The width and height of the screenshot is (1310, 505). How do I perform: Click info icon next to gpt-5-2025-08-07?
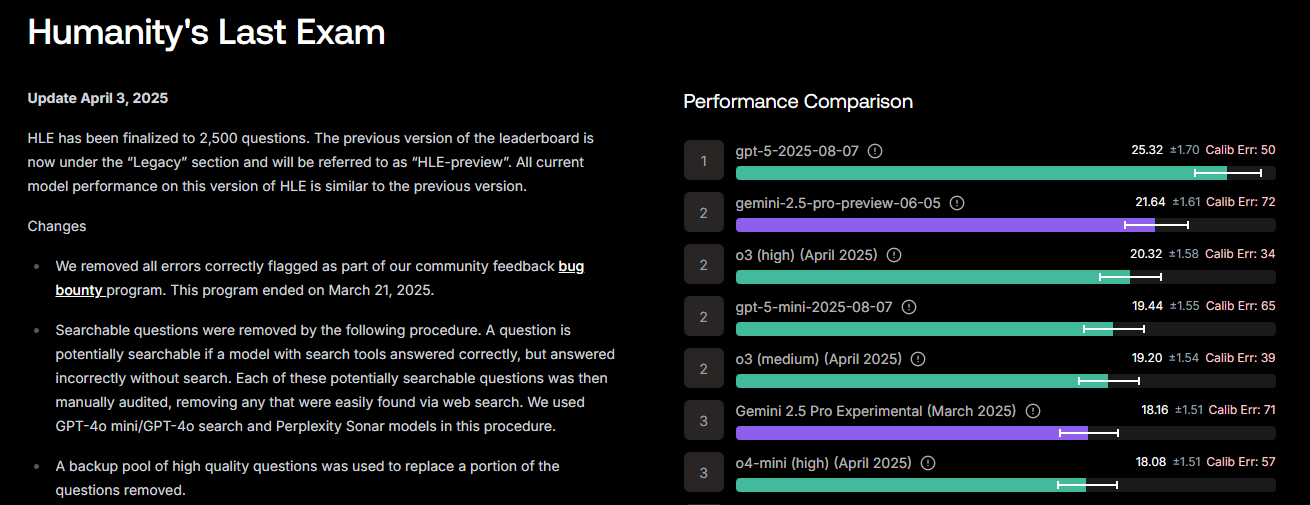[x=875, y=151]
